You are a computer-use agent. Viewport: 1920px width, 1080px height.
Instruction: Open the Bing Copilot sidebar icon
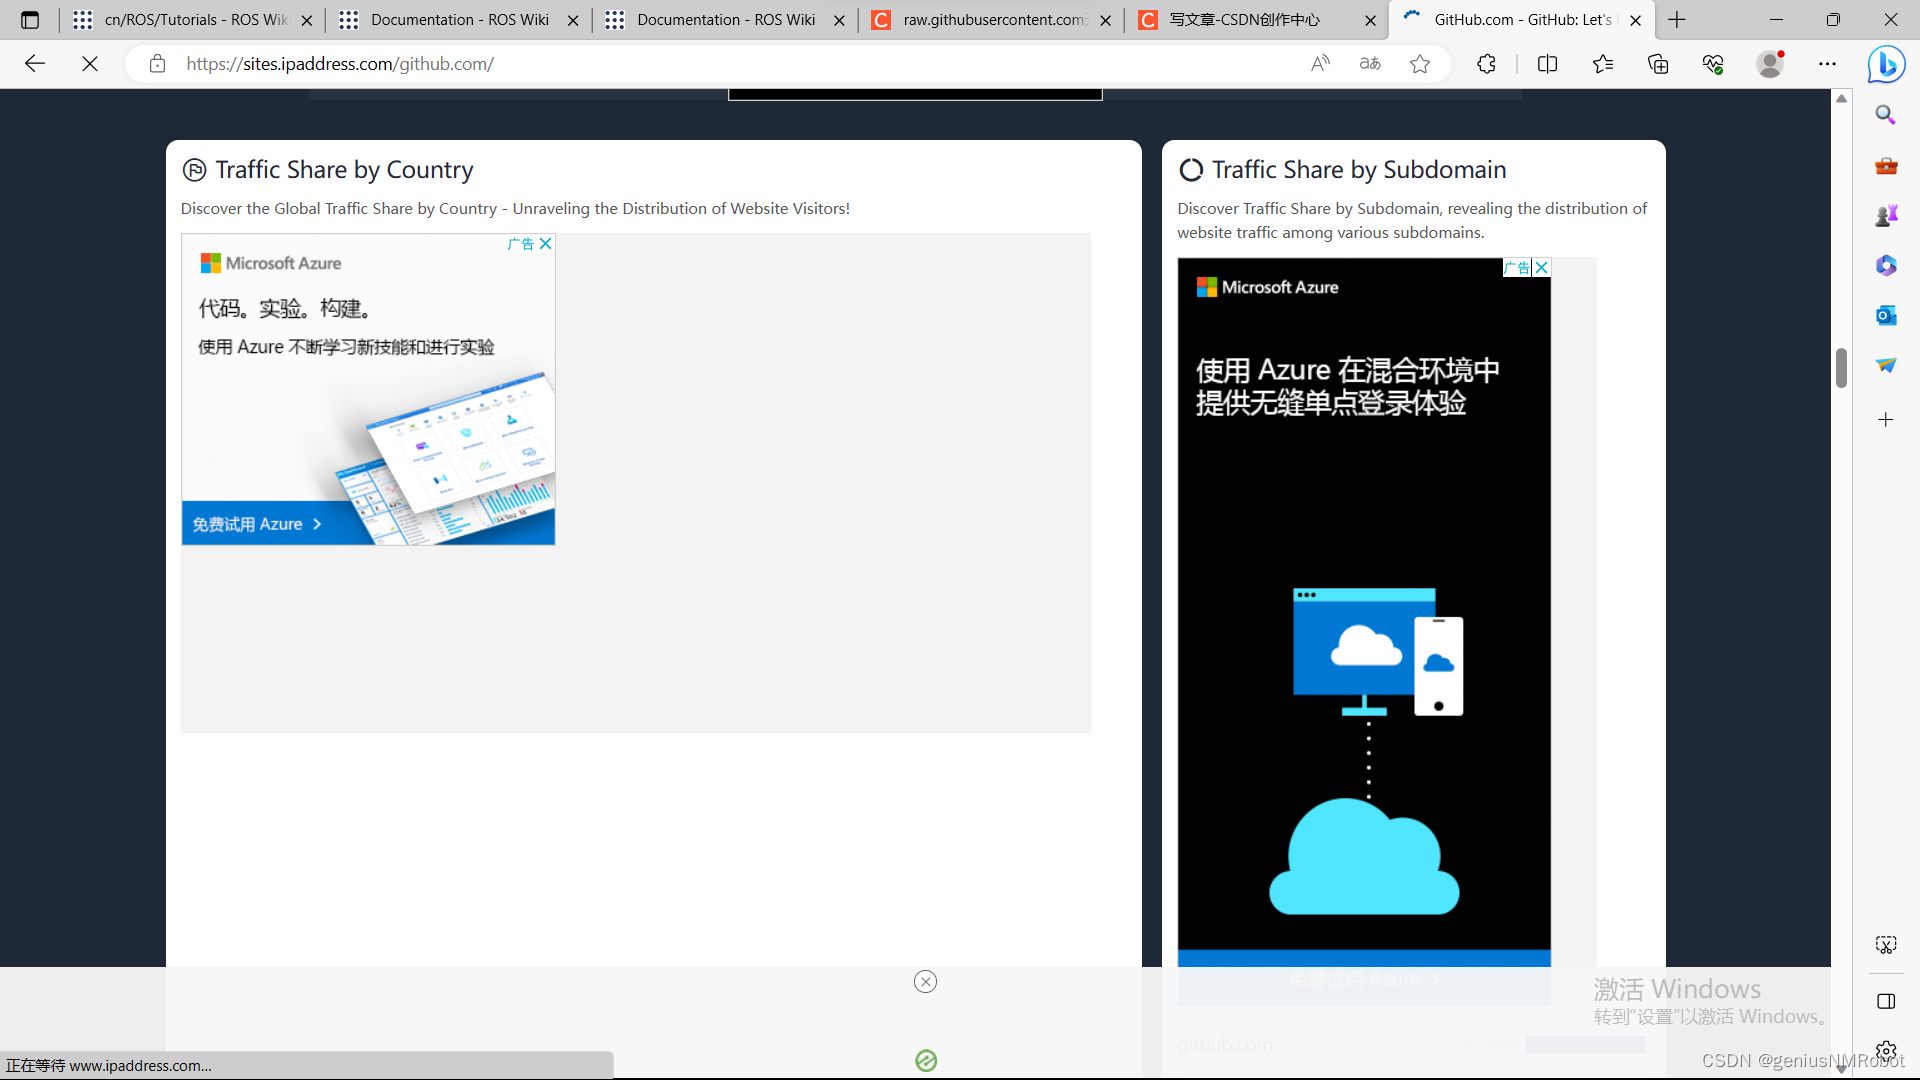pyautogui.click(x=1886, y=65)
